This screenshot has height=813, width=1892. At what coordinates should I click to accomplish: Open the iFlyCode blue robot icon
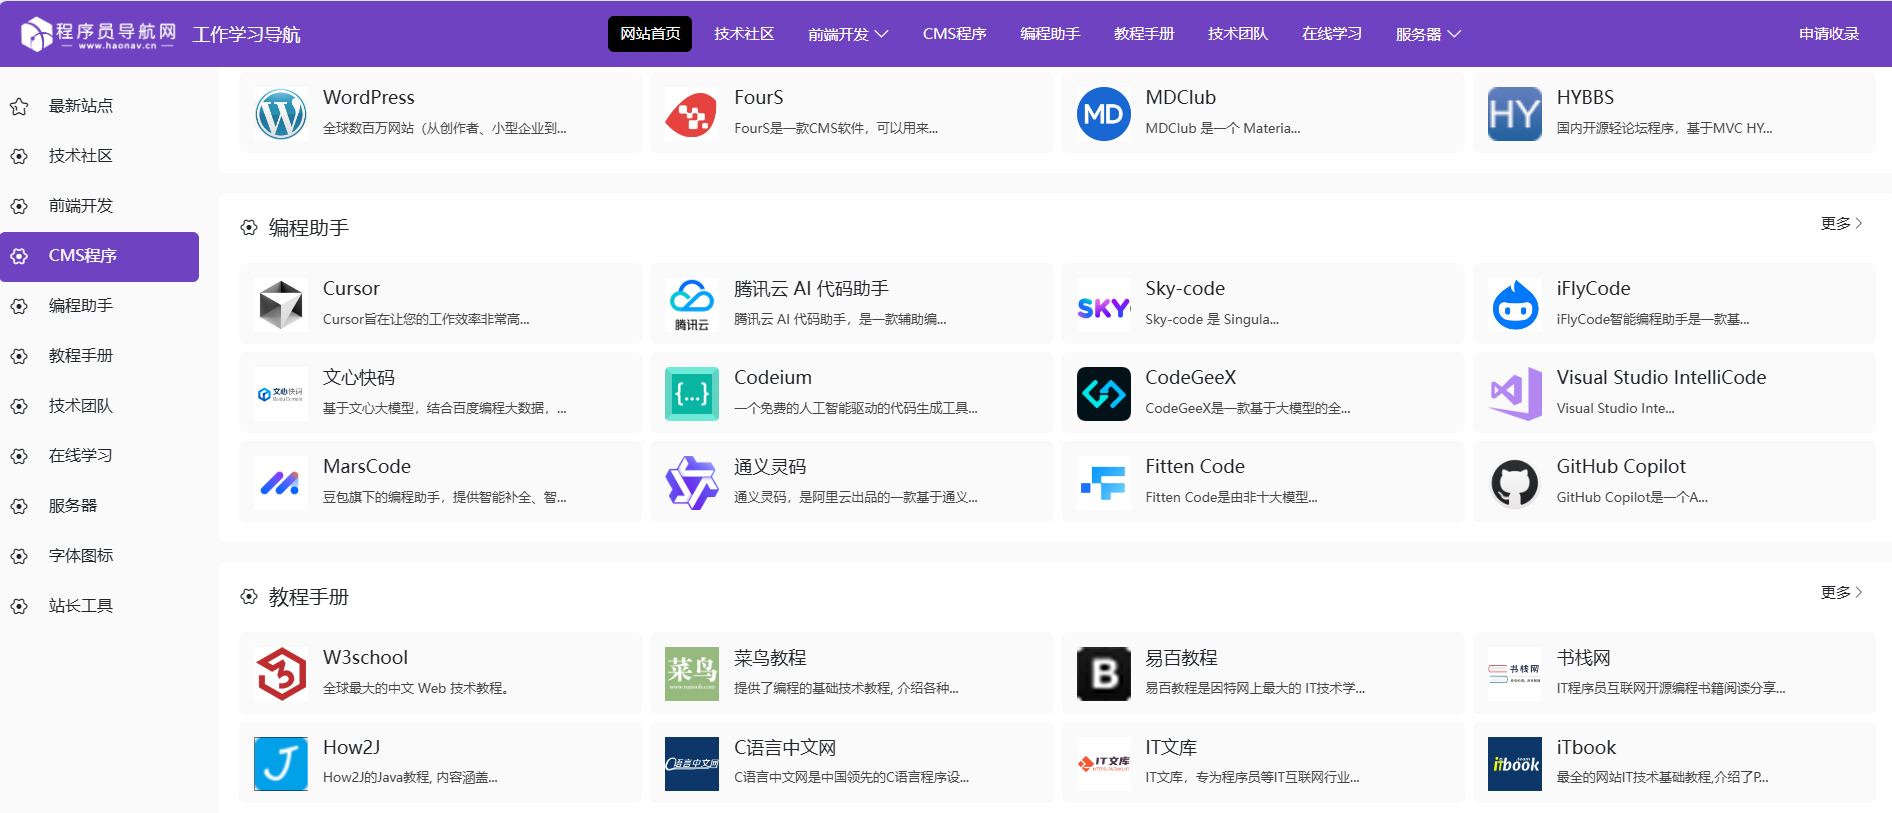(1515, 305)
